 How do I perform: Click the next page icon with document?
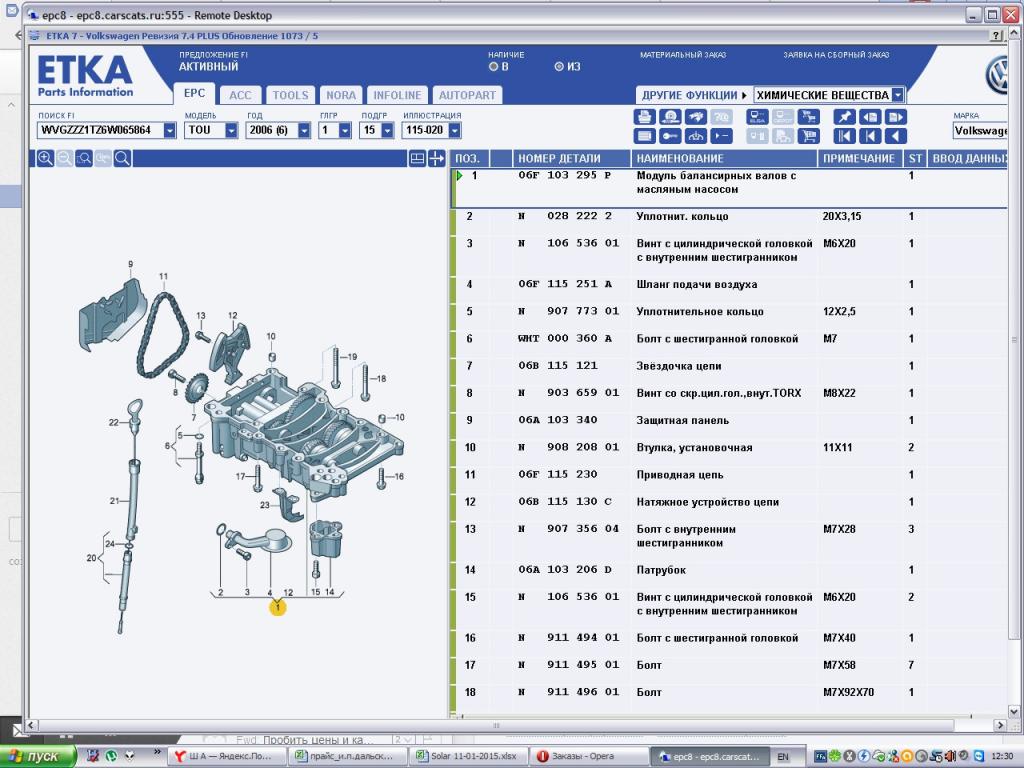[896, 117]
